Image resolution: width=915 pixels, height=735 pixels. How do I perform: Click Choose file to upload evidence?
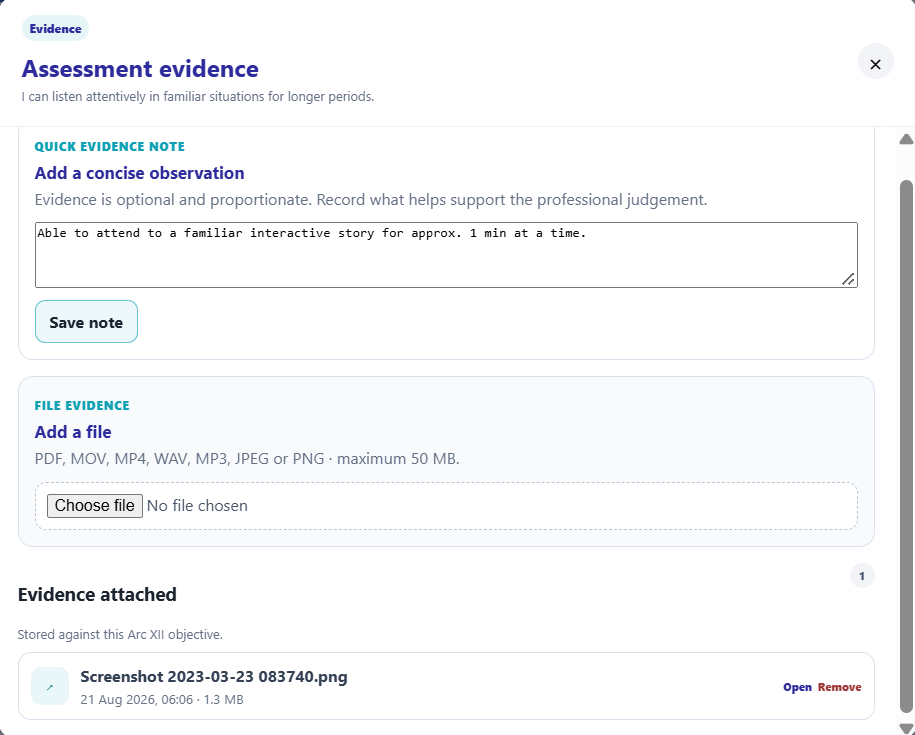(95, 506)
